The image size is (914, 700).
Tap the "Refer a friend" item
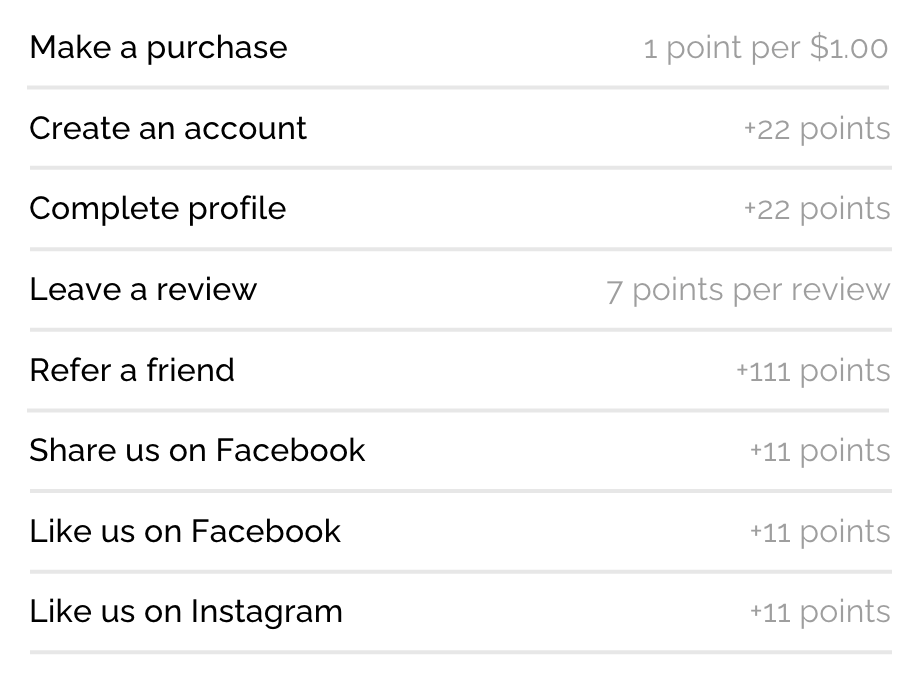pos(132,370)
